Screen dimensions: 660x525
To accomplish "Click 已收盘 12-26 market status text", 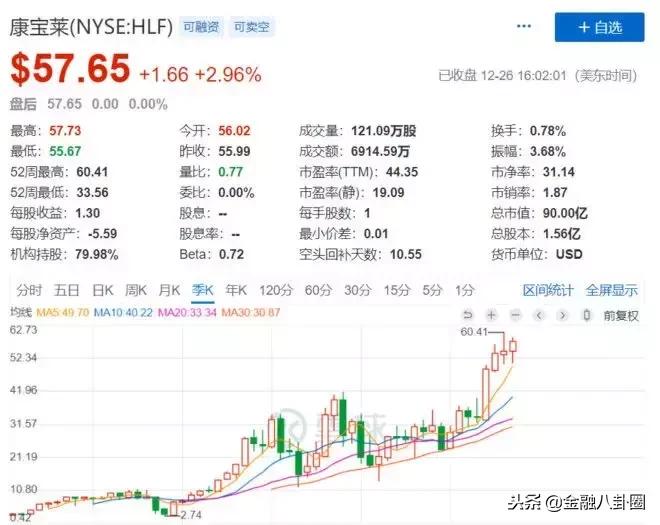I will pos(538,76).
